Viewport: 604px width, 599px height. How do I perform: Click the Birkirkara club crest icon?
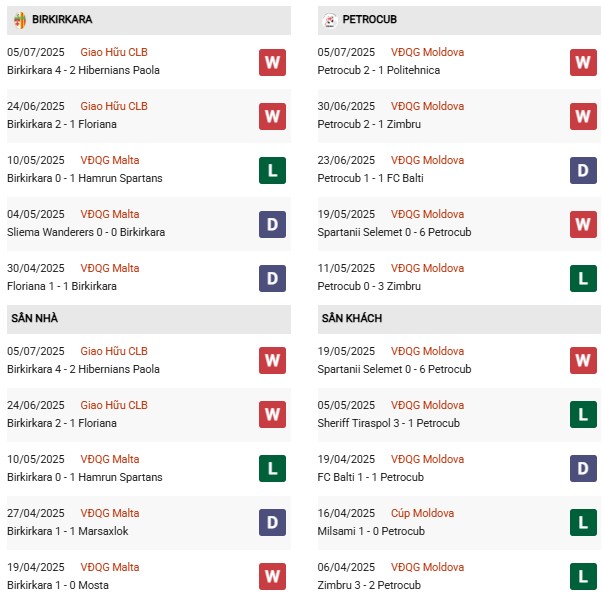click(x=20, y=19)
